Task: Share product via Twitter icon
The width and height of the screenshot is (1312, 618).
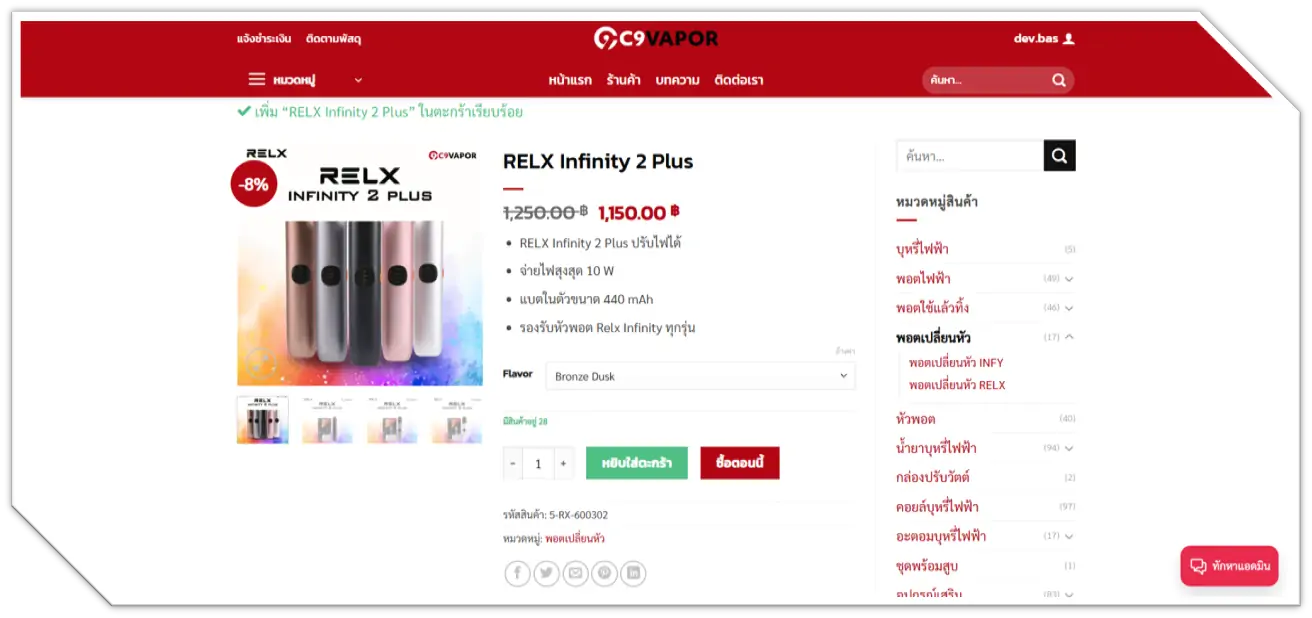Action: click(546, 573)
